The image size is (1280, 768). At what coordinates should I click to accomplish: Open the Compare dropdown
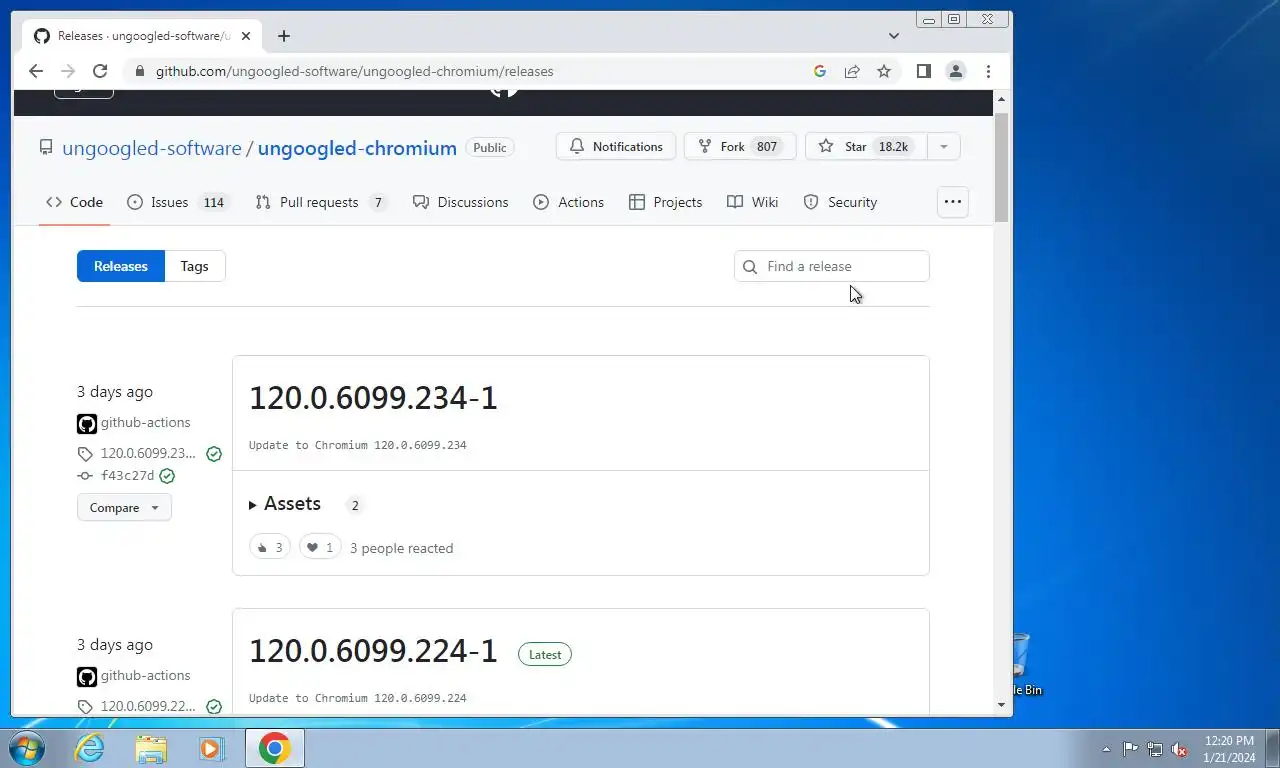[124, 507]
